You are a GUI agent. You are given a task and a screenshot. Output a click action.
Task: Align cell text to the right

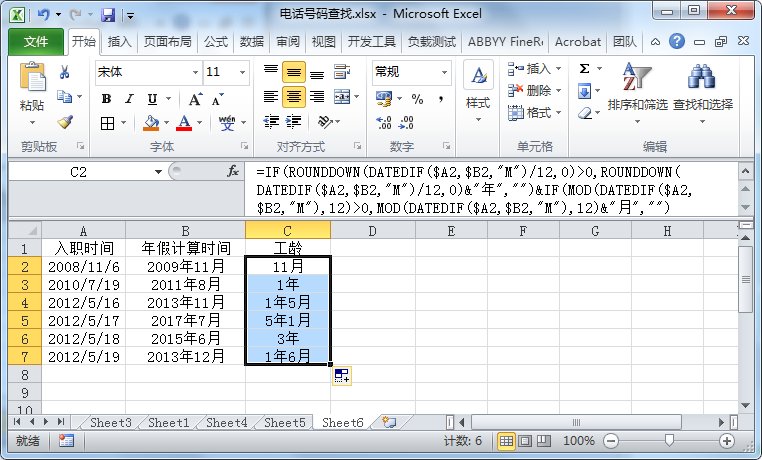(x=317, y=97)
